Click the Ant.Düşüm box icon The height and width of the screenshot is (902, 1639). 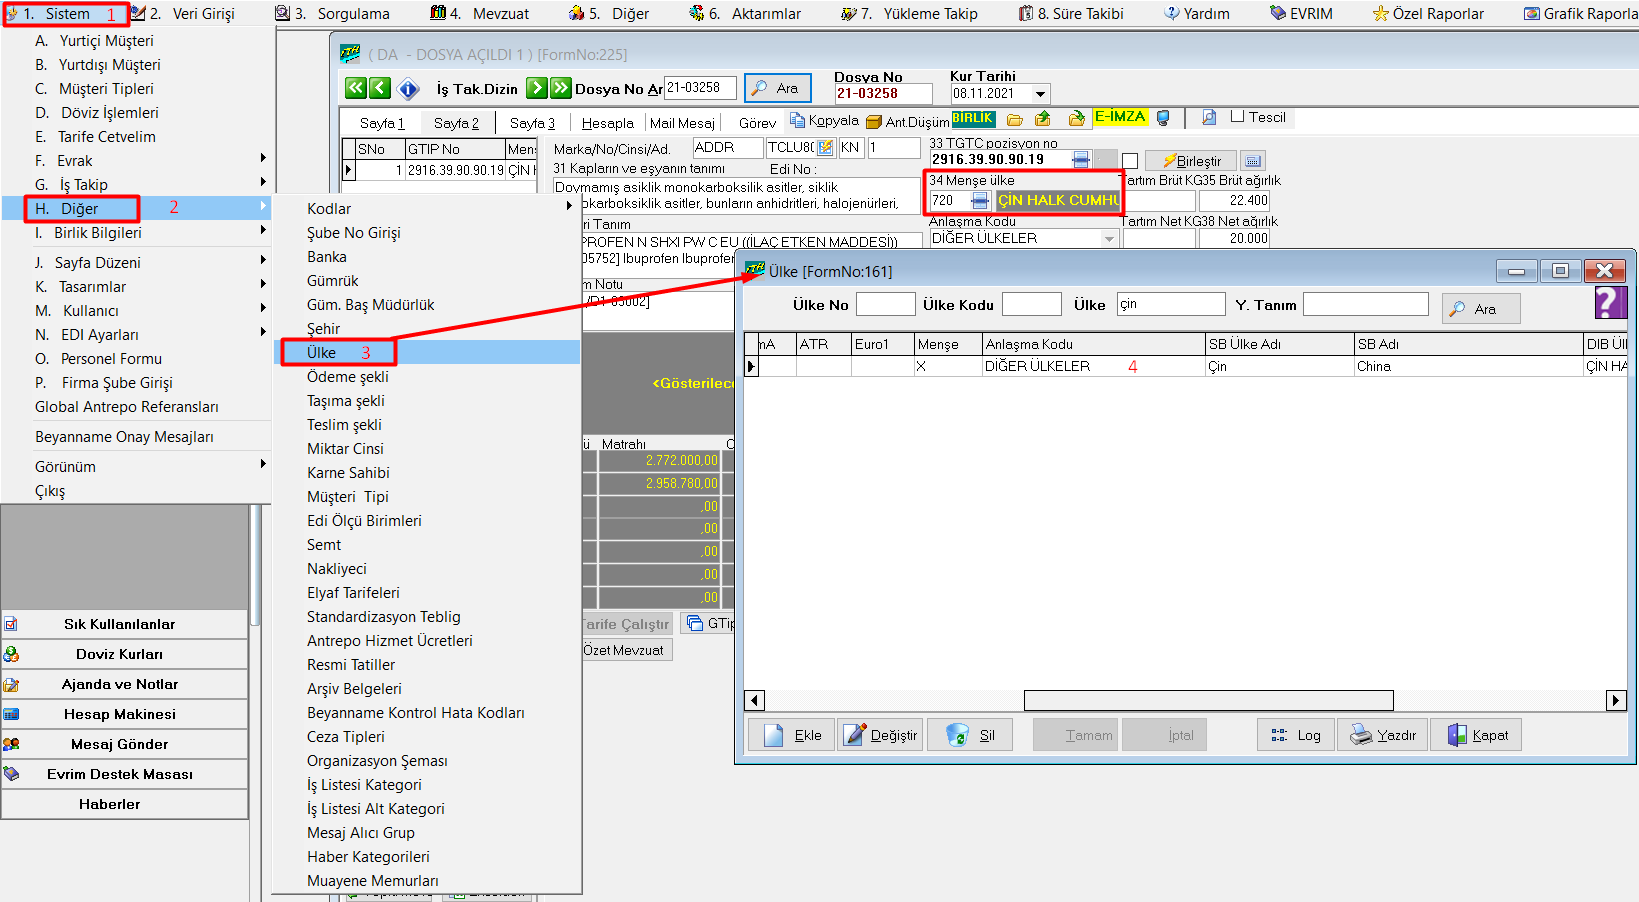pos(874,122)
